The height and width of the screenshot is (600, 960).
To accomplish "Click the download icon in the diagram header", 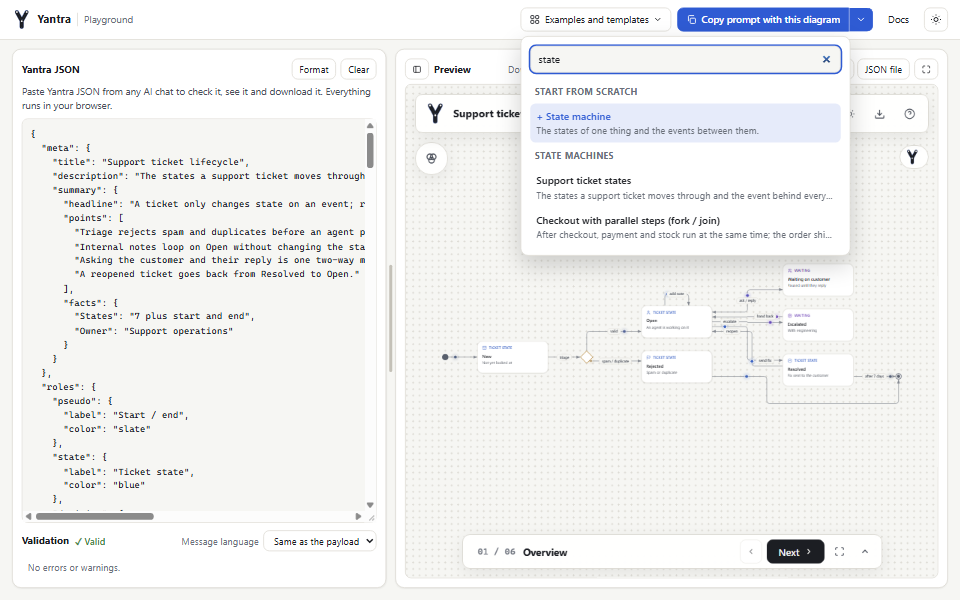I will coord(879,114).
